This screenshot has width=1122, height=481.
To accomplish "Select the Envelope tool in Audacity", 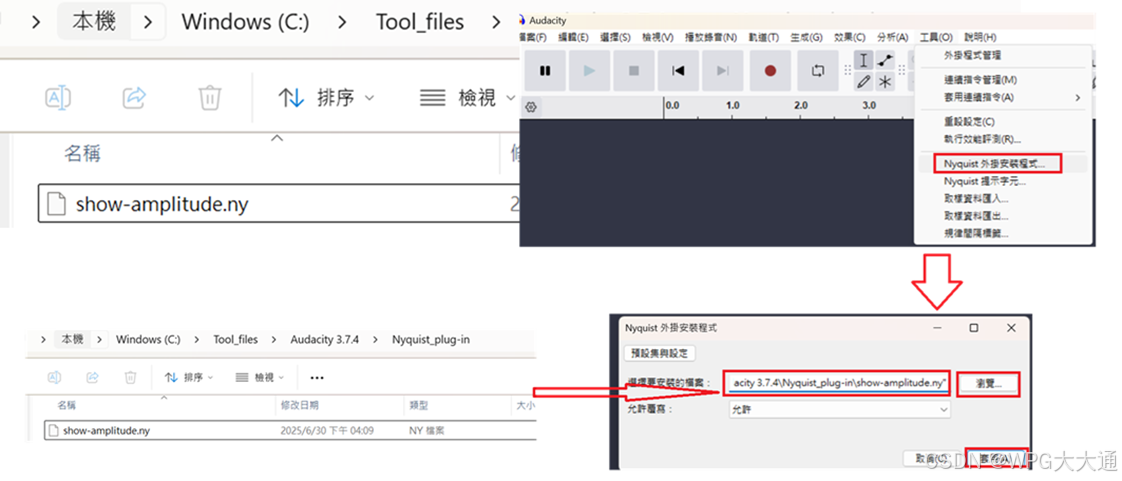I will (x=885, y=60).
